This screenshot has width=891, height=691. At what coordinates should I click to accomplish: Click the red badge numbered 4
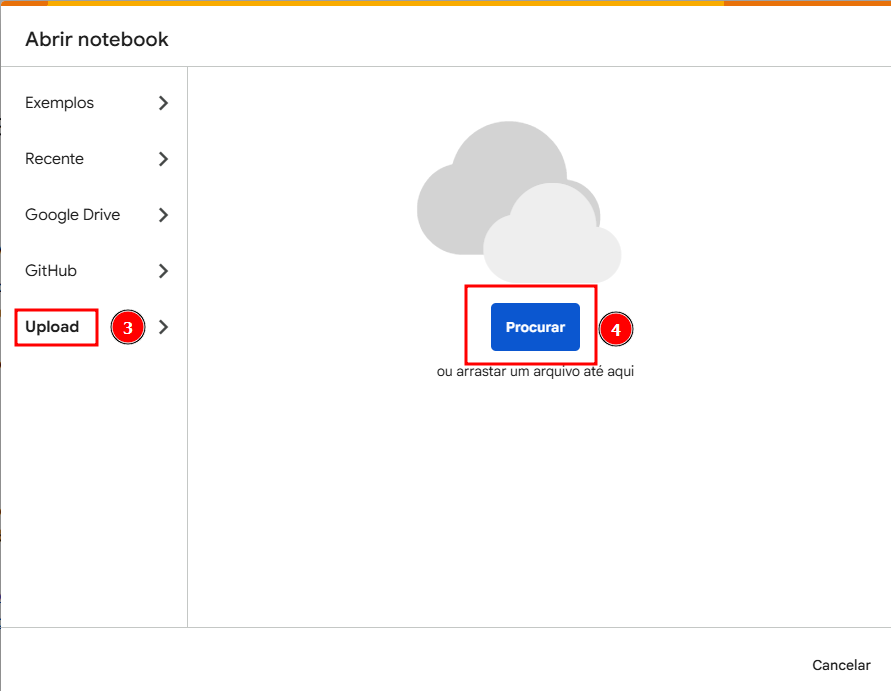point(616,329)
